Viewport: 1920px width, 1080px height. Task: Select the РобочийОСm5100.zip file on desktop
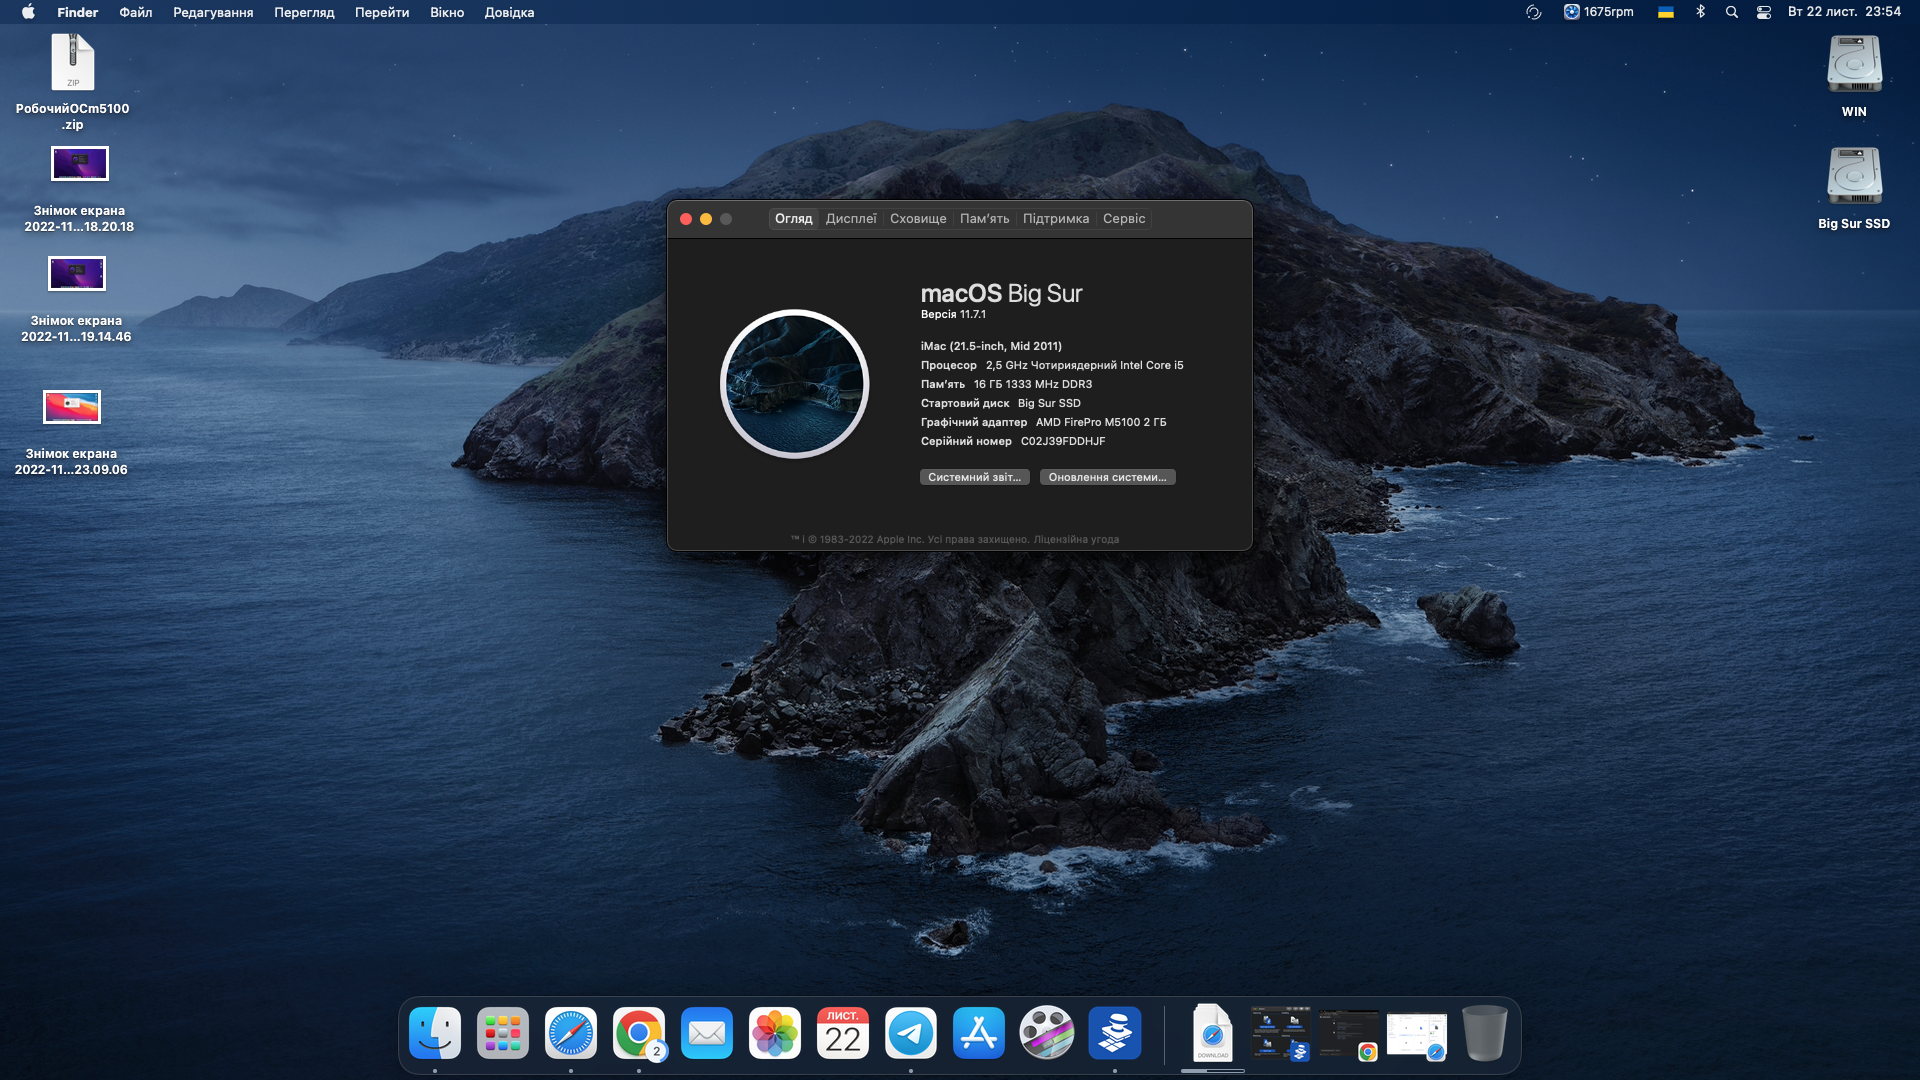[73, 63]
